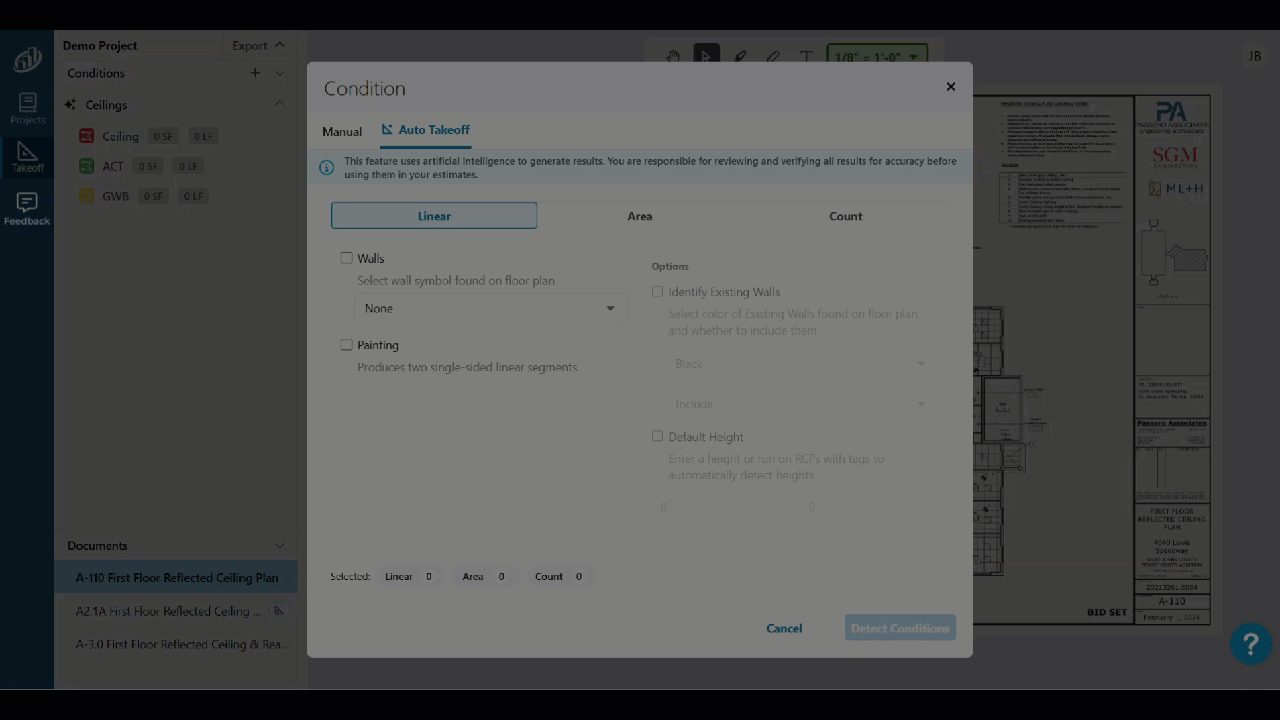Collapse the Ceilings group
Viewport: 1280px width, 720px height.
[280, 104]
